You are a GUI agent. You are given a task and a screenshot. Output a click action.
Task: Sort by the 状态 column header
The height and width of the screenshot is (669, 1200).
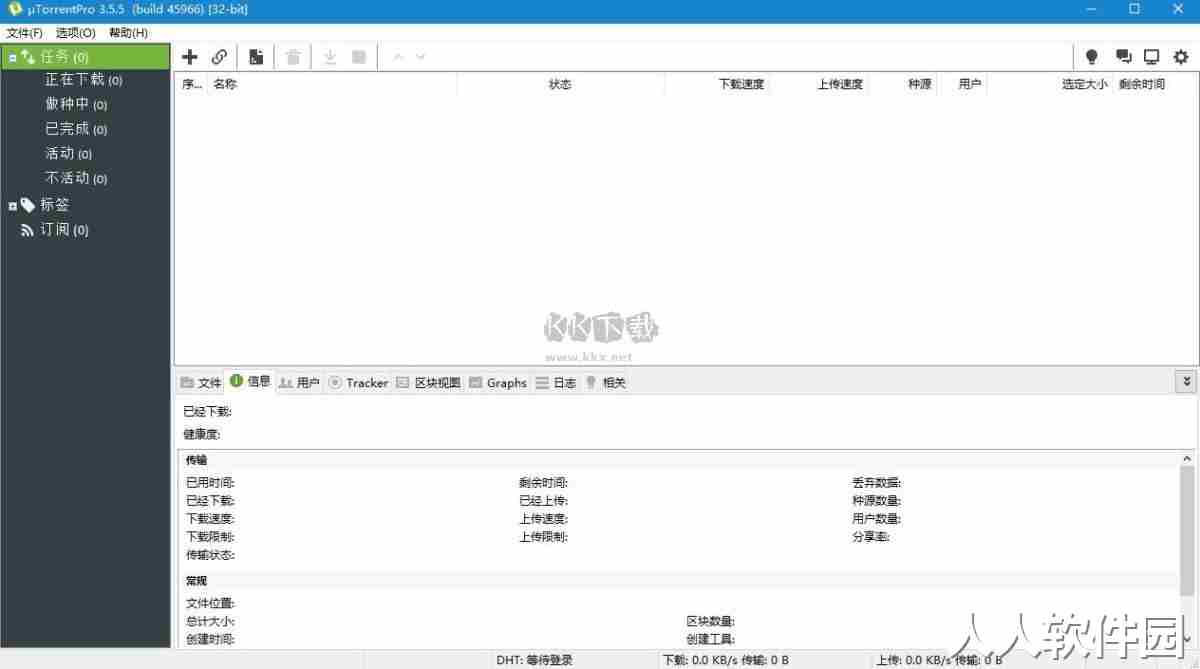[560, 84]
